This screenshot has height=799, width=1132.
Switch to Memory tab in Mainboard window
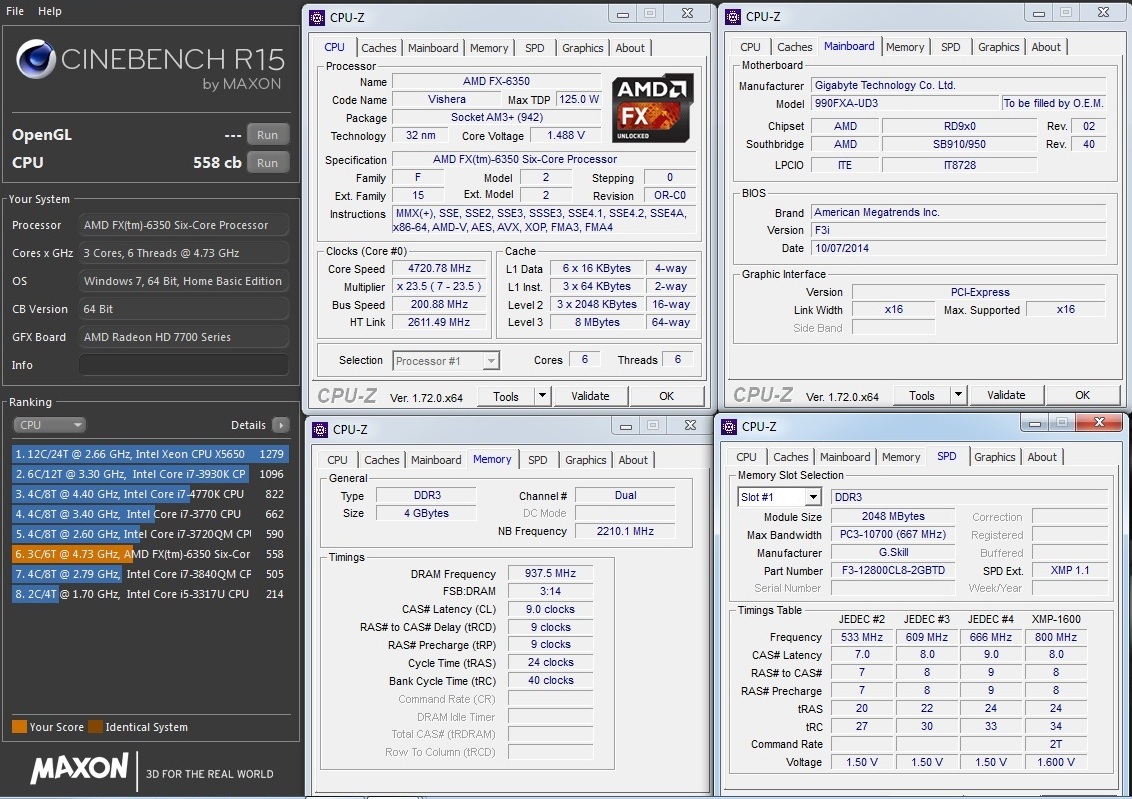coord(905,47)
